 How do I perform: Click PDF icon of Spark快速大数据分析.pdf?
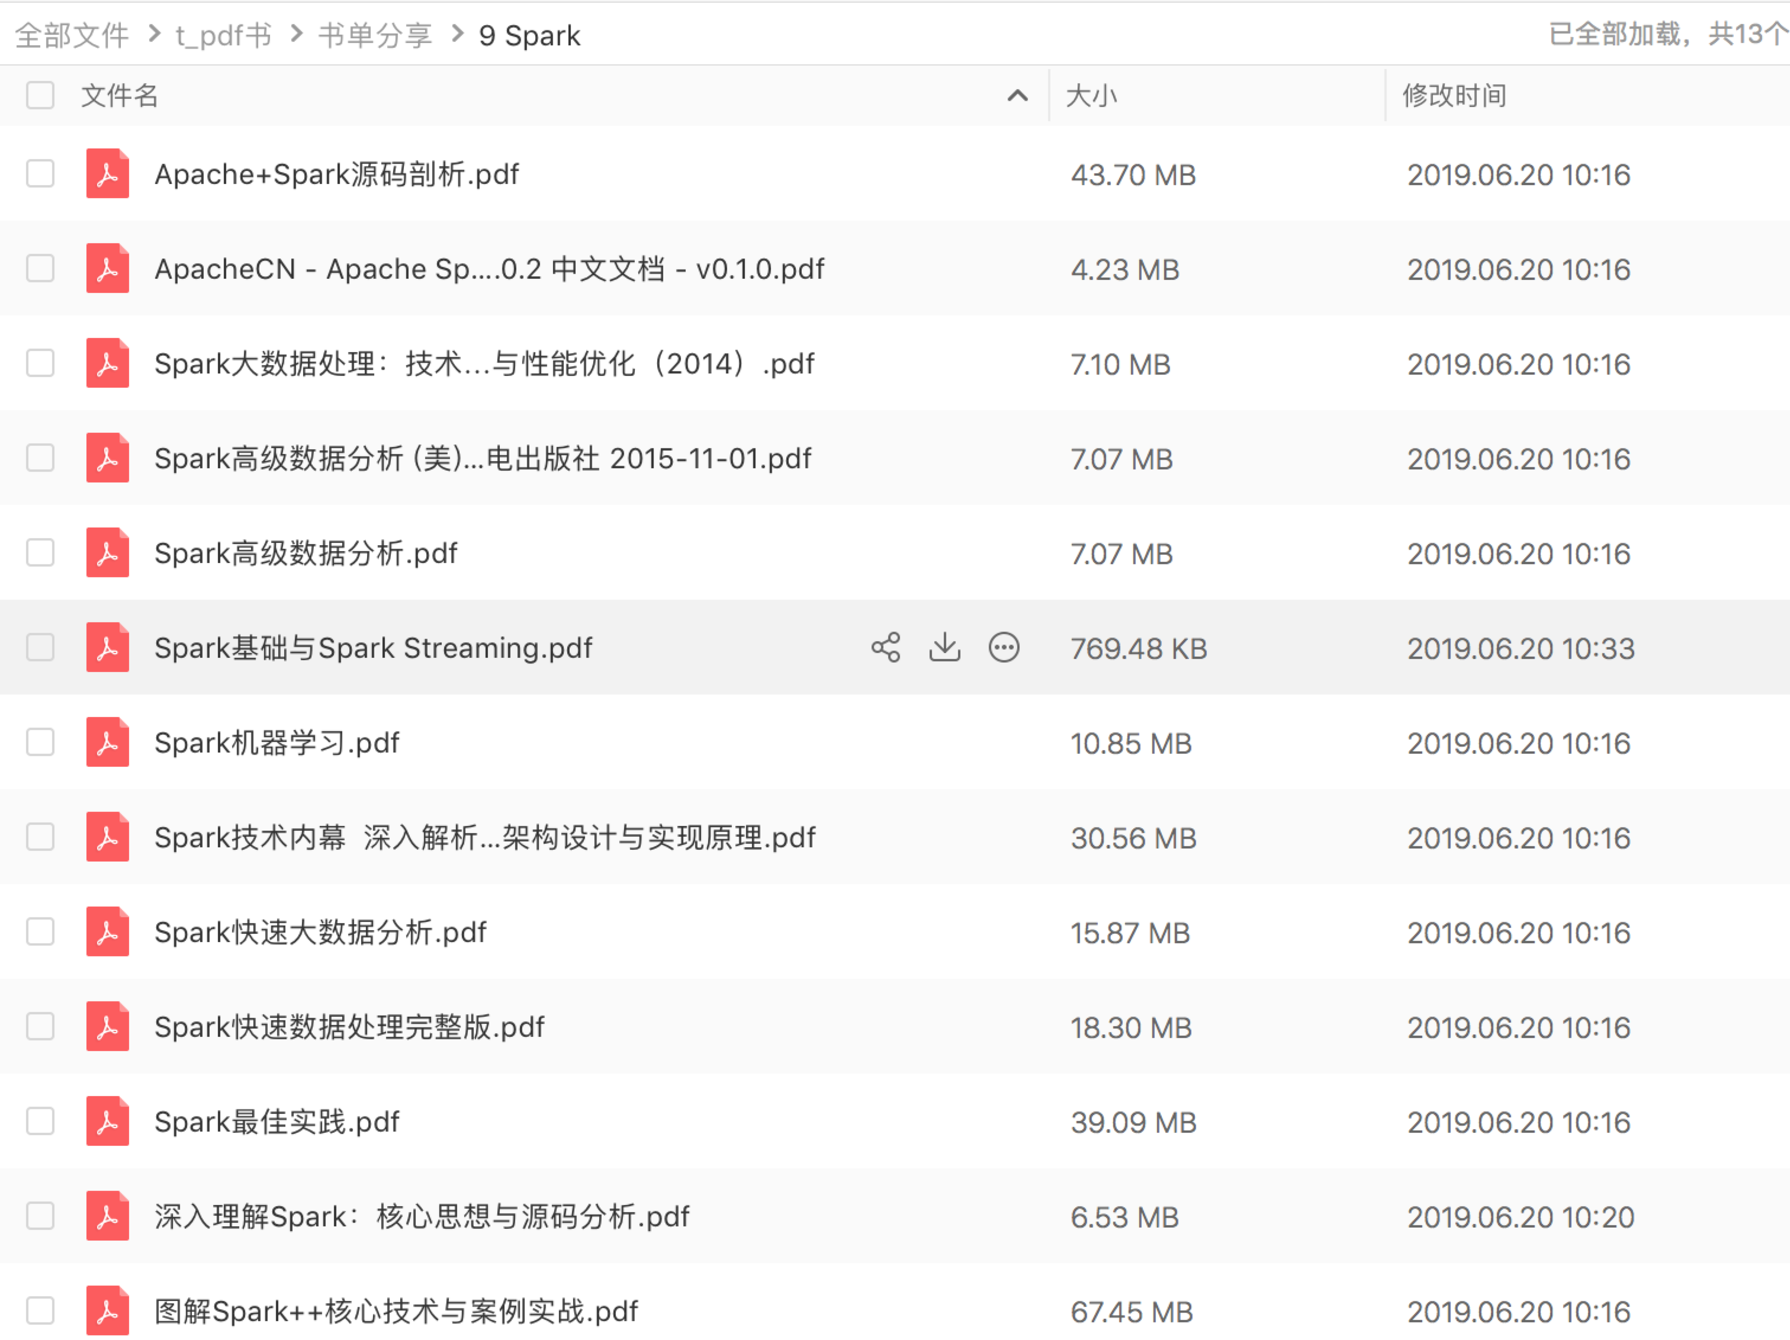[x=108, y=932]
